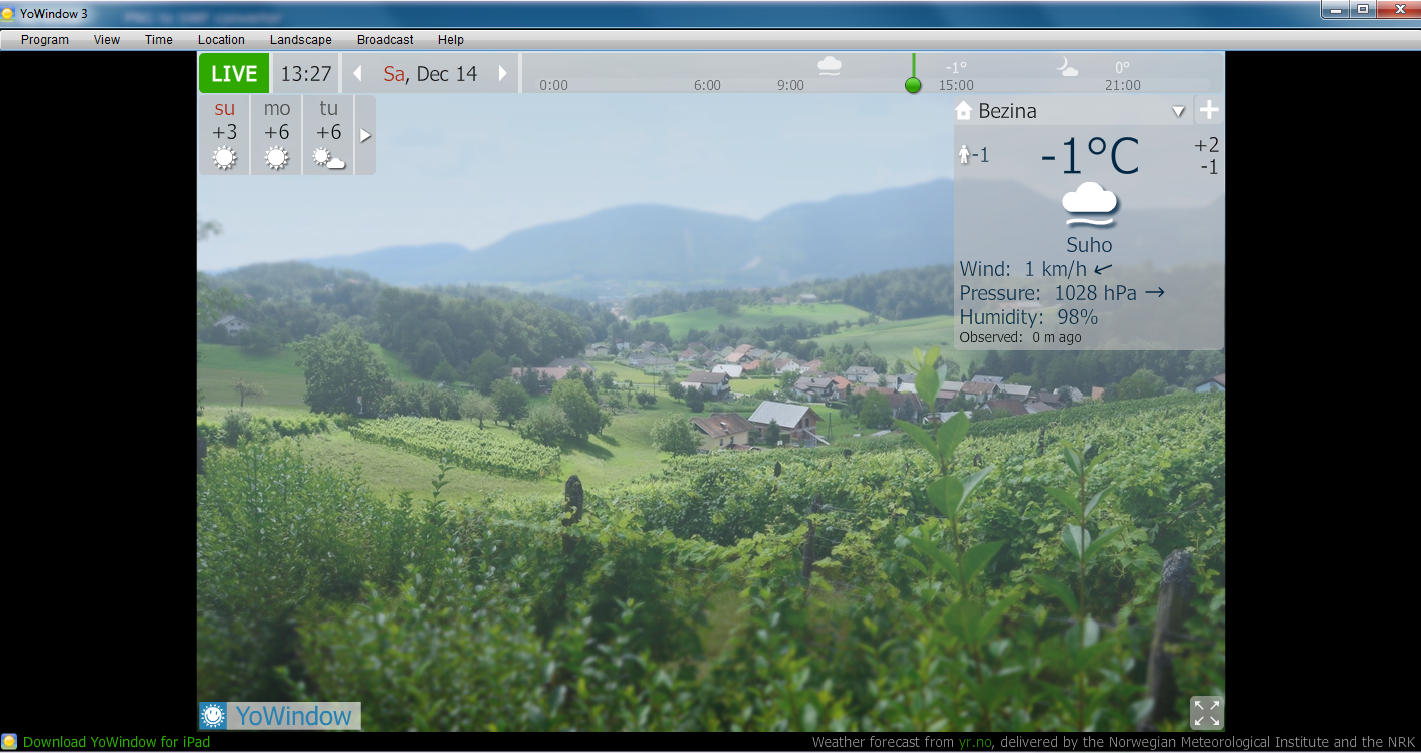Open the Landscape menu

(x=300, y=40)
